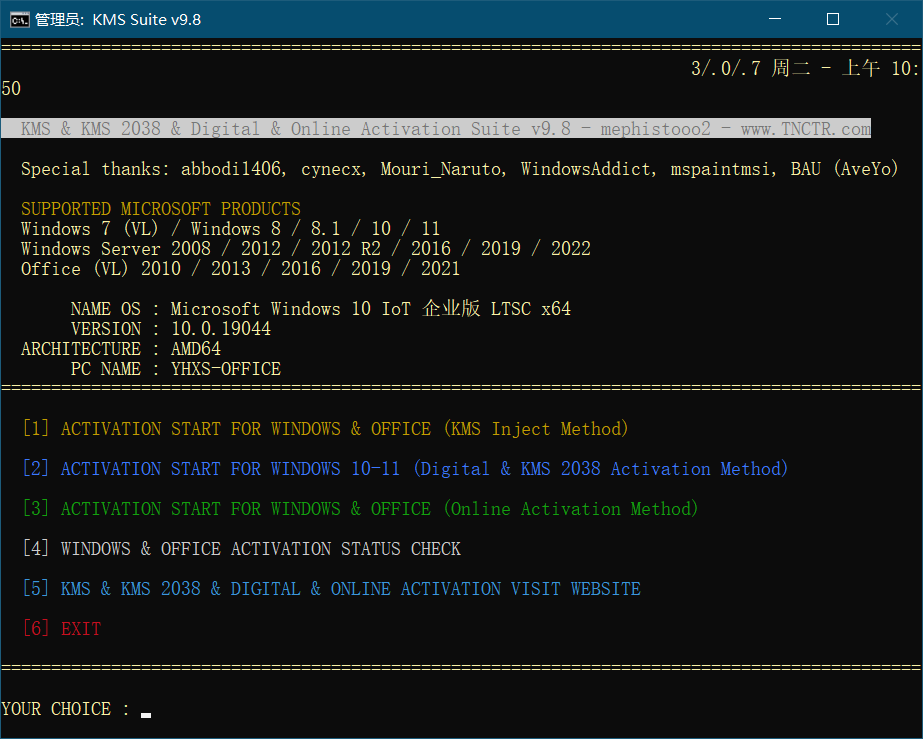The image size is (923, 739).
Task: Click option [2] Digital & KMS 2038 line
Action: point(405,469)
